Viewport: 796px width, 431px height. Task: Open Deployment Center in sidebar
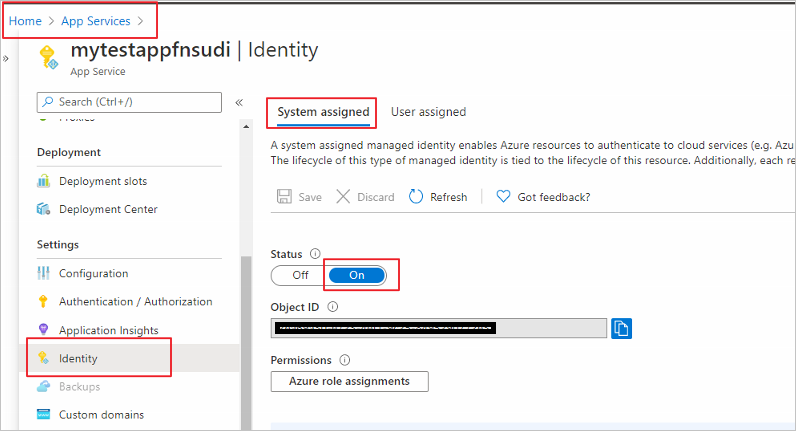[x=107, y=209]
